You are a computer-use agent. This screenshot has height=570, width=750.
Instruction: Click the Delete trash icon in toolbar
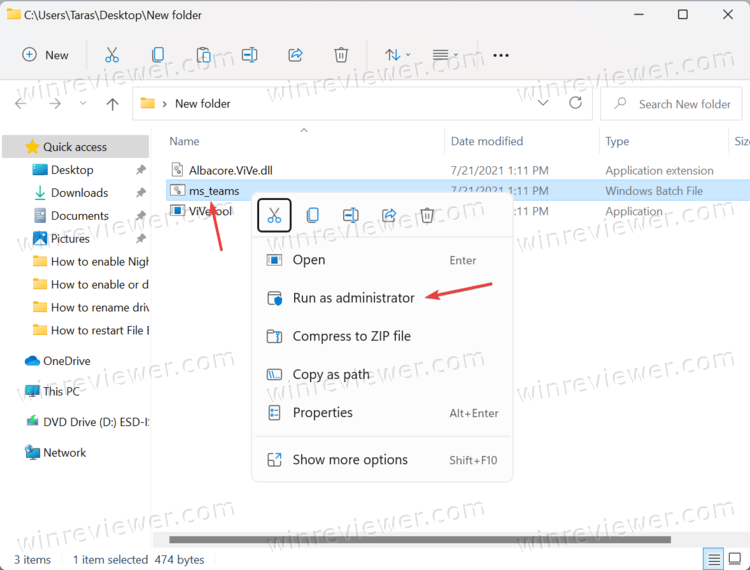coord(341,55)
